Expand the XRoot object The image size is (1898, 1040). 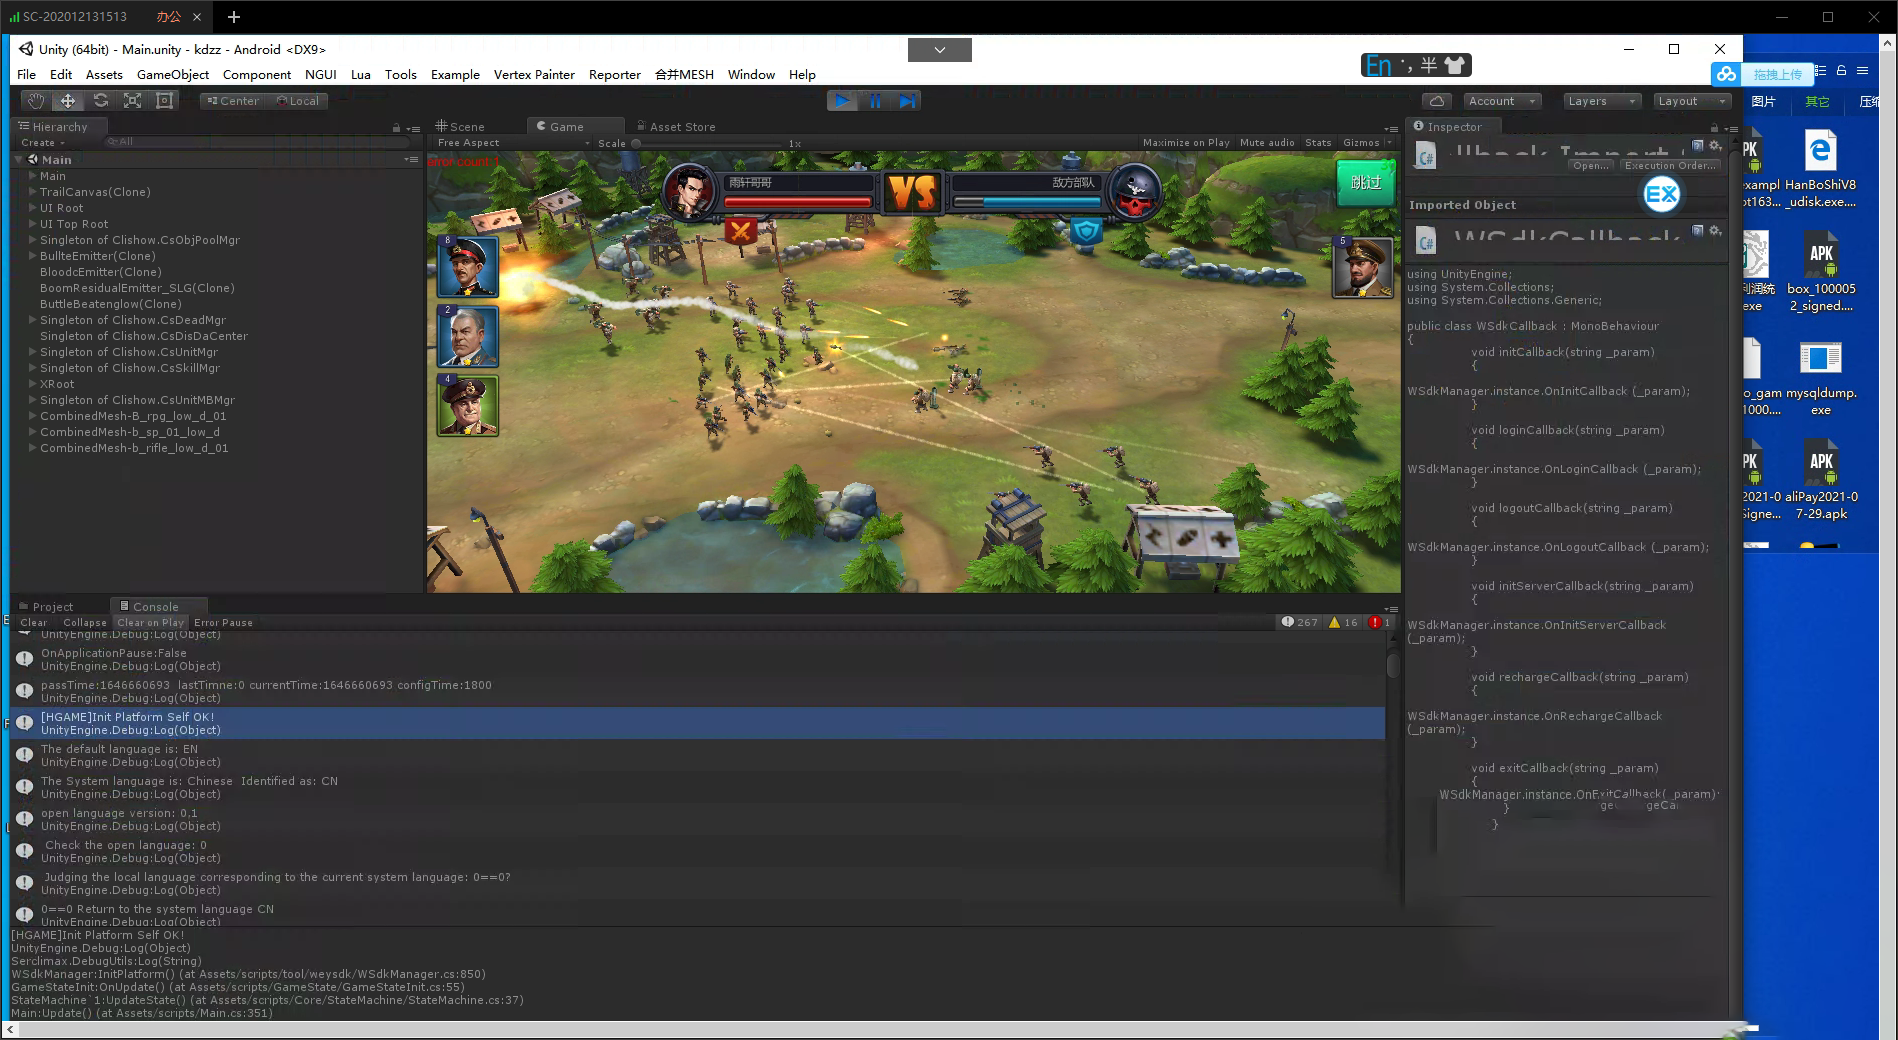pyautogui.click(x=33, y=384)
